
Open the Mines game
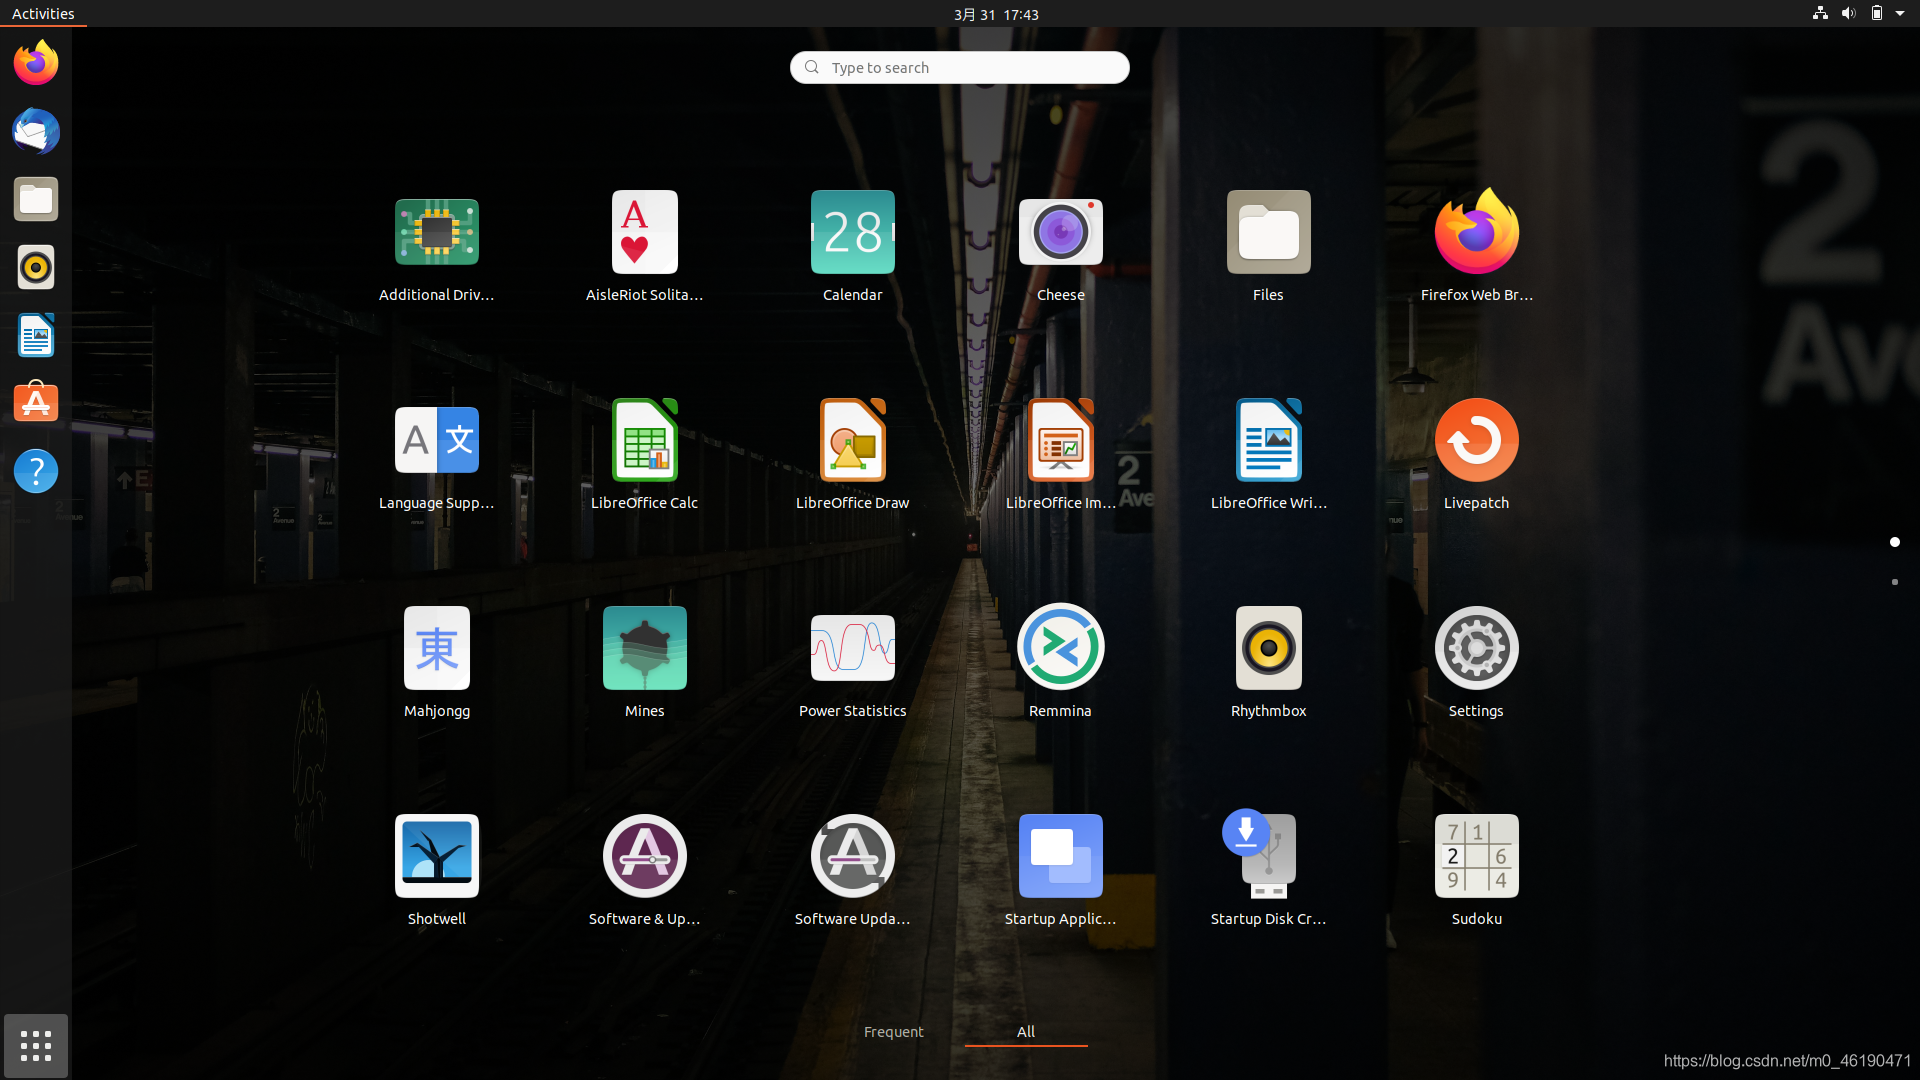pos(644,648)
